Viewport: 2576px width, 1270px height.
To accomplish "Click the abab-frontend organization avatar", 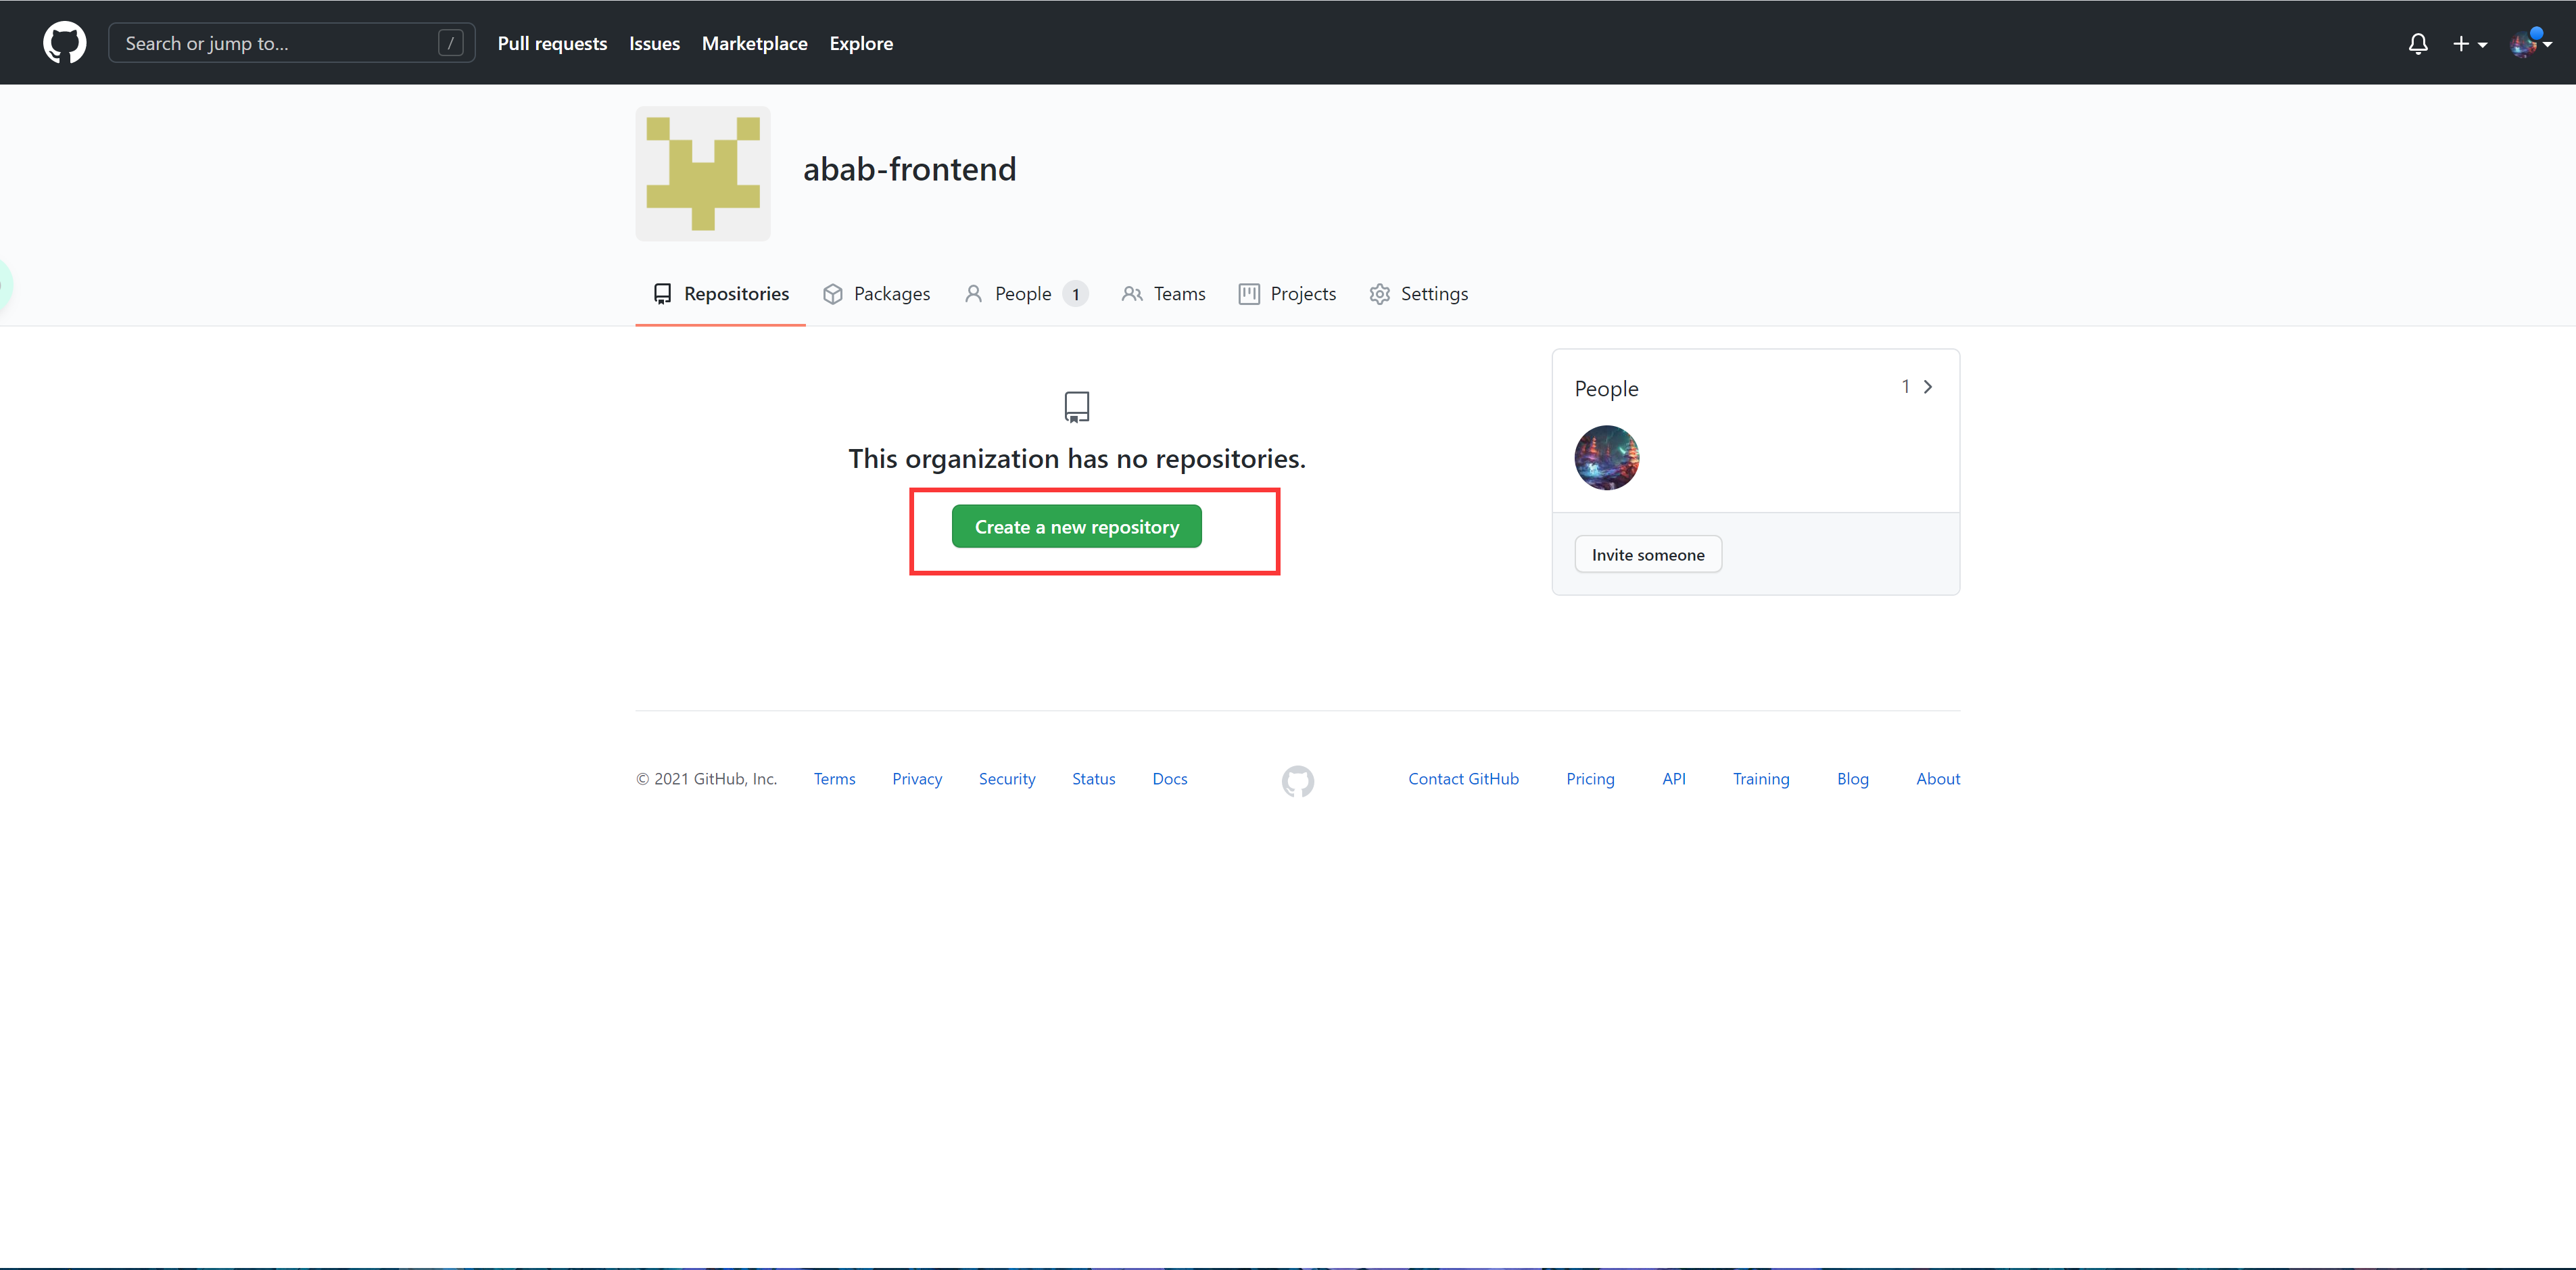I will click(x=703, y=173).
